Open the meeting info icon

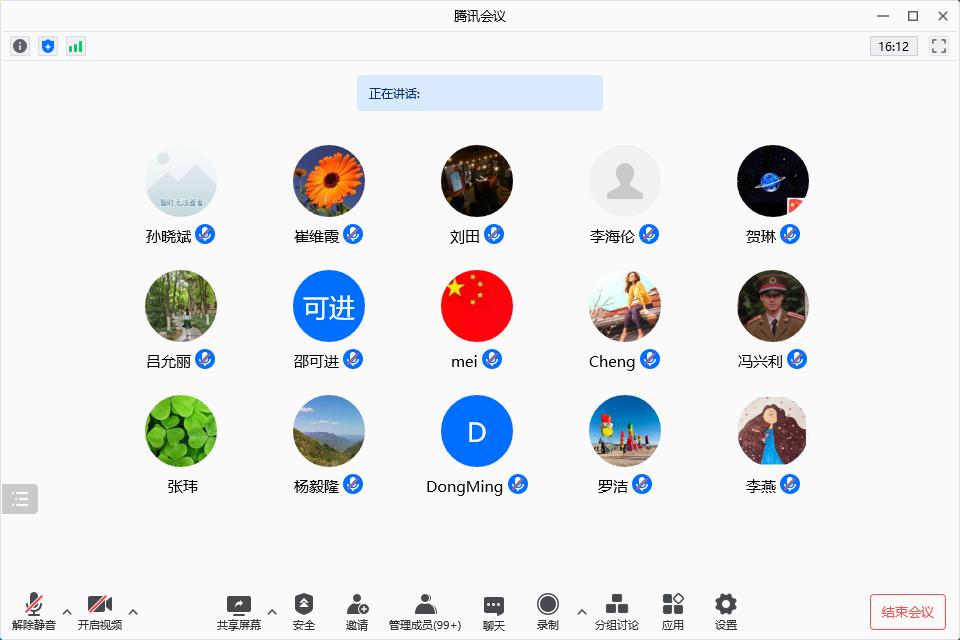20,46
